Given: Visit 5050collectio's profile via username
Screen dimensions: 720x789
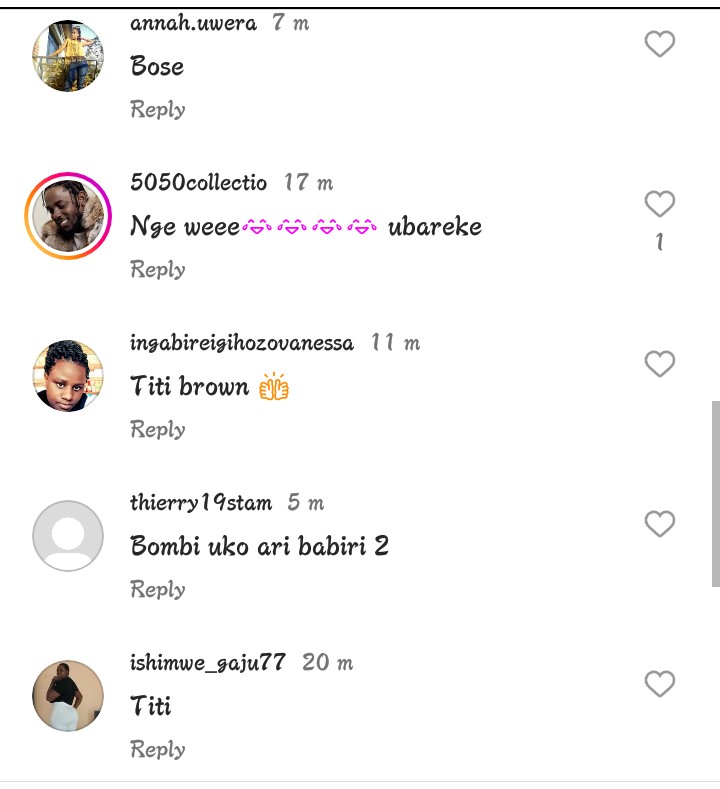Looking at the screenshot, I should click(199, 183).
